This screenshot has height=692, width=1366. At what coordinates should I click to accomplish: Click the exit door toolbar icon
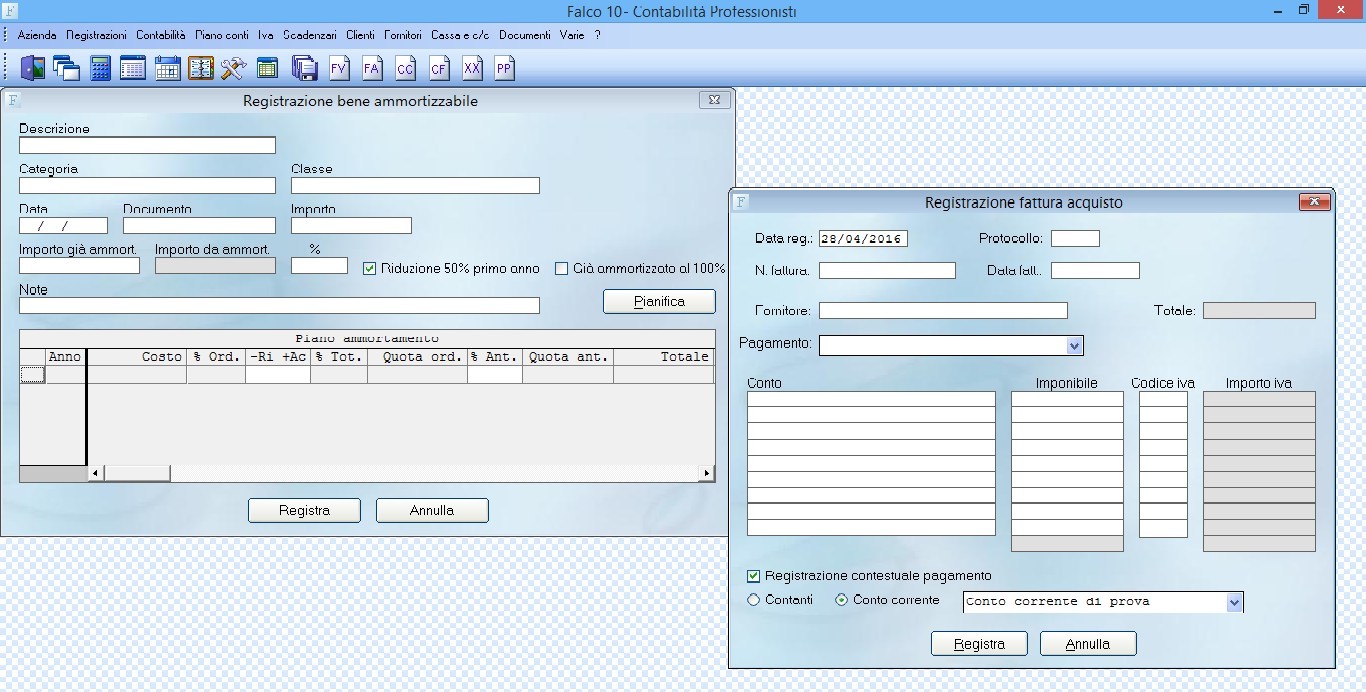pyautogui.click(x=33, y=68)
